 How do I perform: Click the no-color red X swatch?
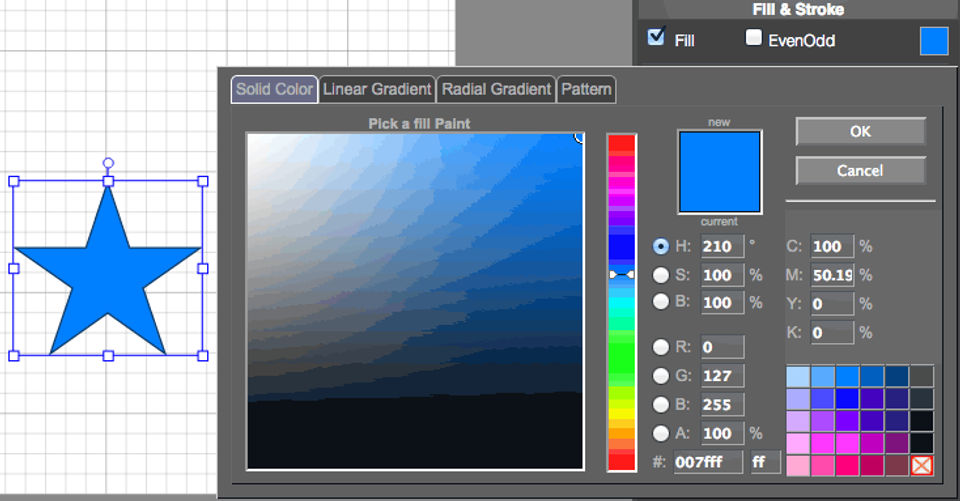pyautogui.click(x=921, y=465)
